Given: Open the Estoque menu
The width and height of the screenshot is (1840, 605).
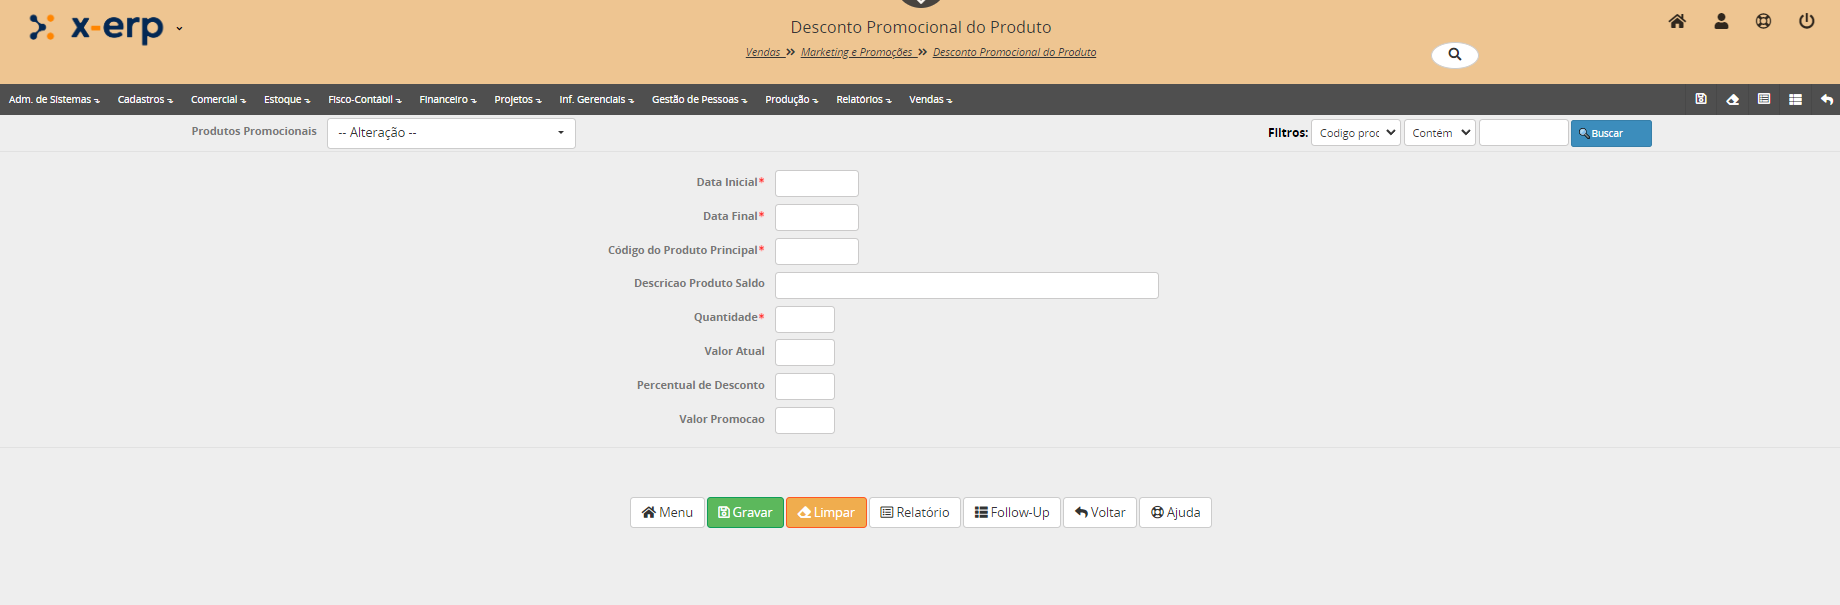Looking at the screenshot, I should pos(286,100).
